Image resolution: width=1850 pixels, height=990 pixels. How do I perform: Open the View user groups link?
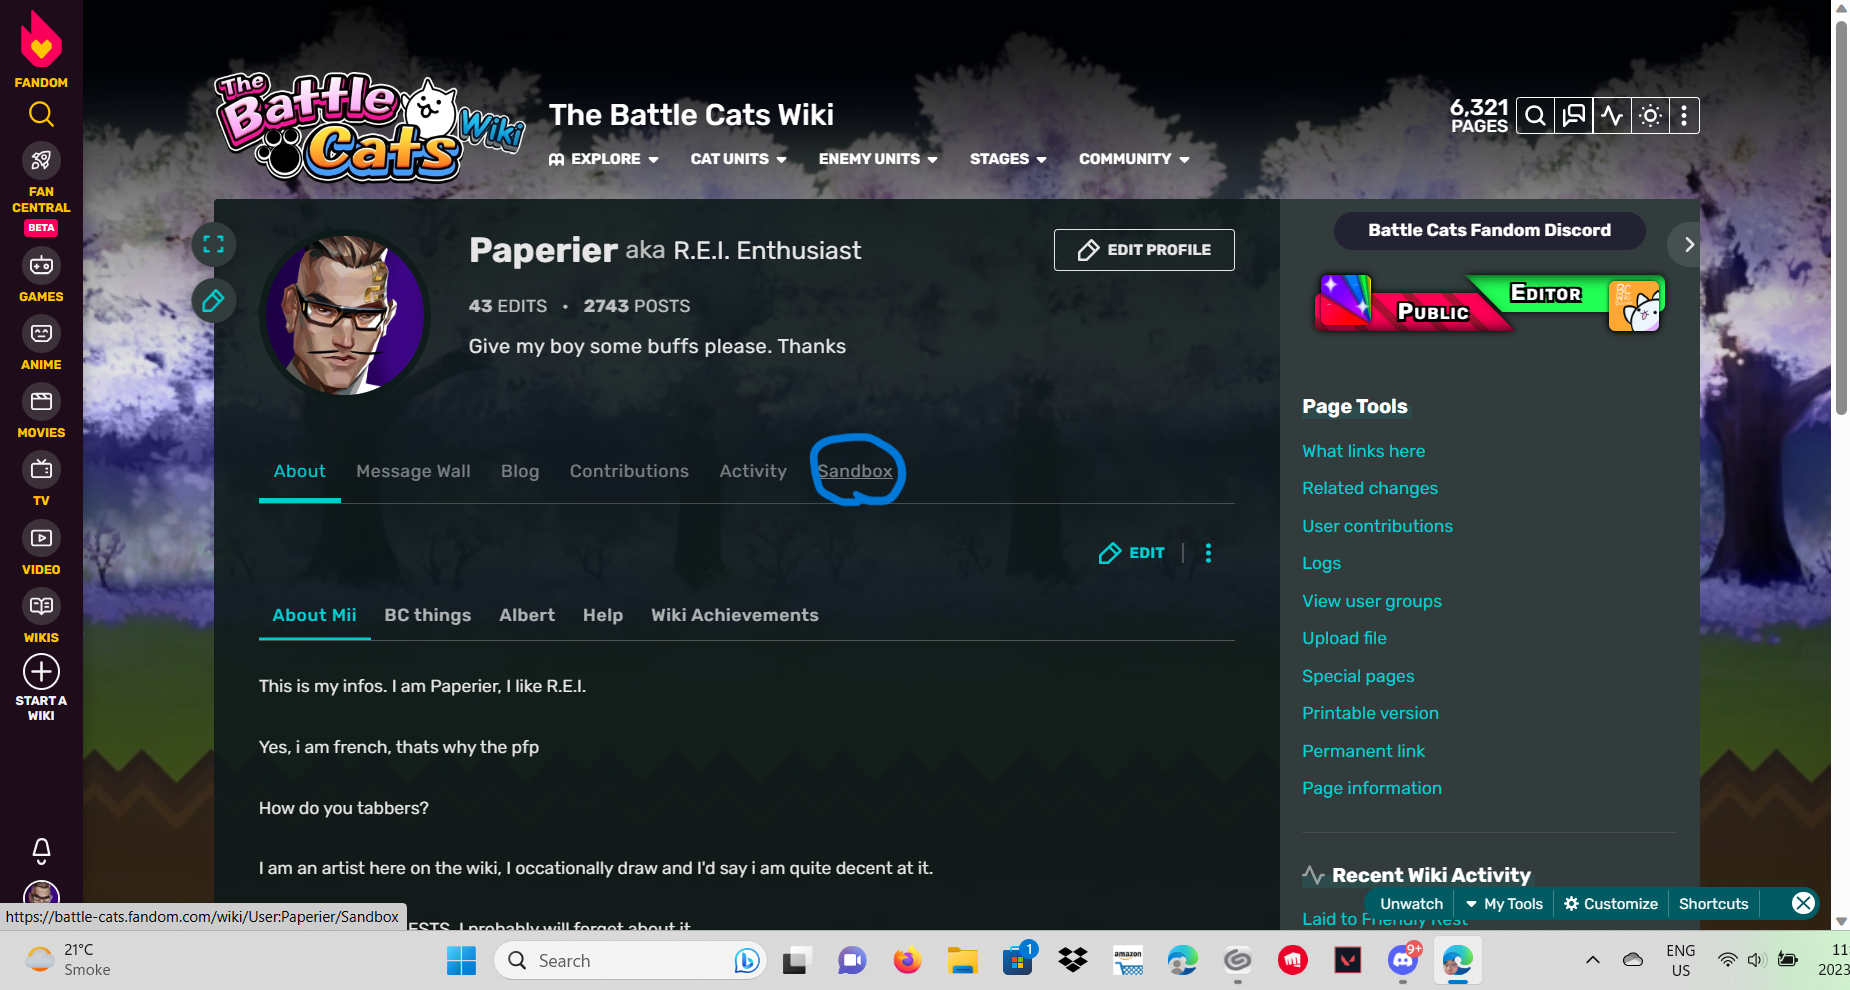click(x=1372, y=601)
